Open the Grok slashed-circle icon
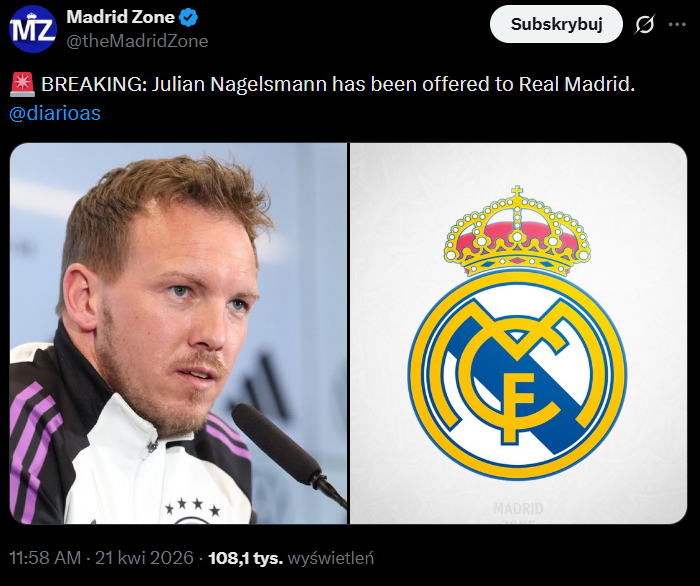Image resolution: width=700 pixels, height=586 pixels. tap(645, 24)
